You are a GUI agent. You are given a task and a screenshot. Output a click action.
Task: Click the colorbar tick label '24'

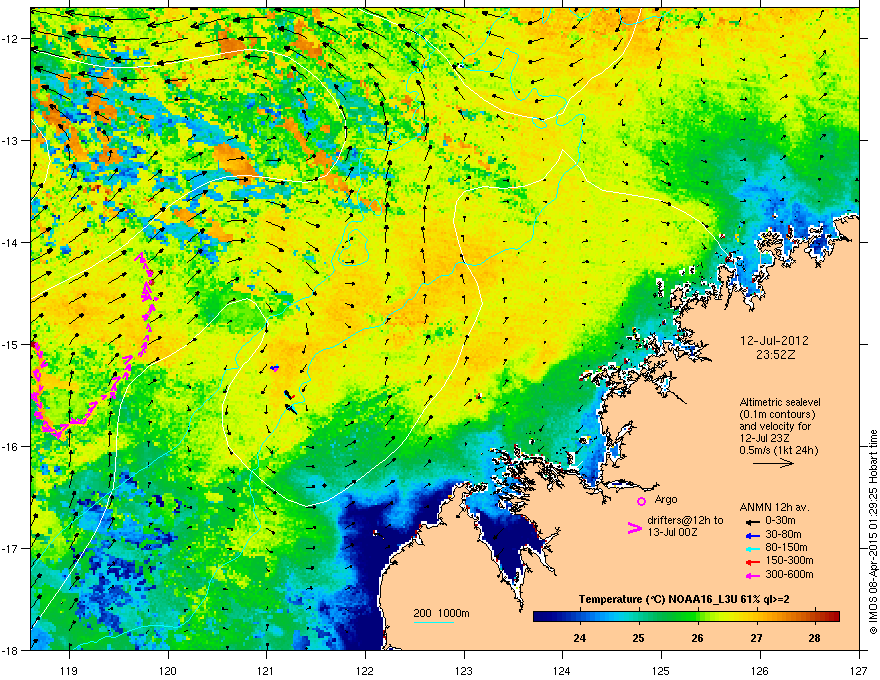[x=580, y=638]
